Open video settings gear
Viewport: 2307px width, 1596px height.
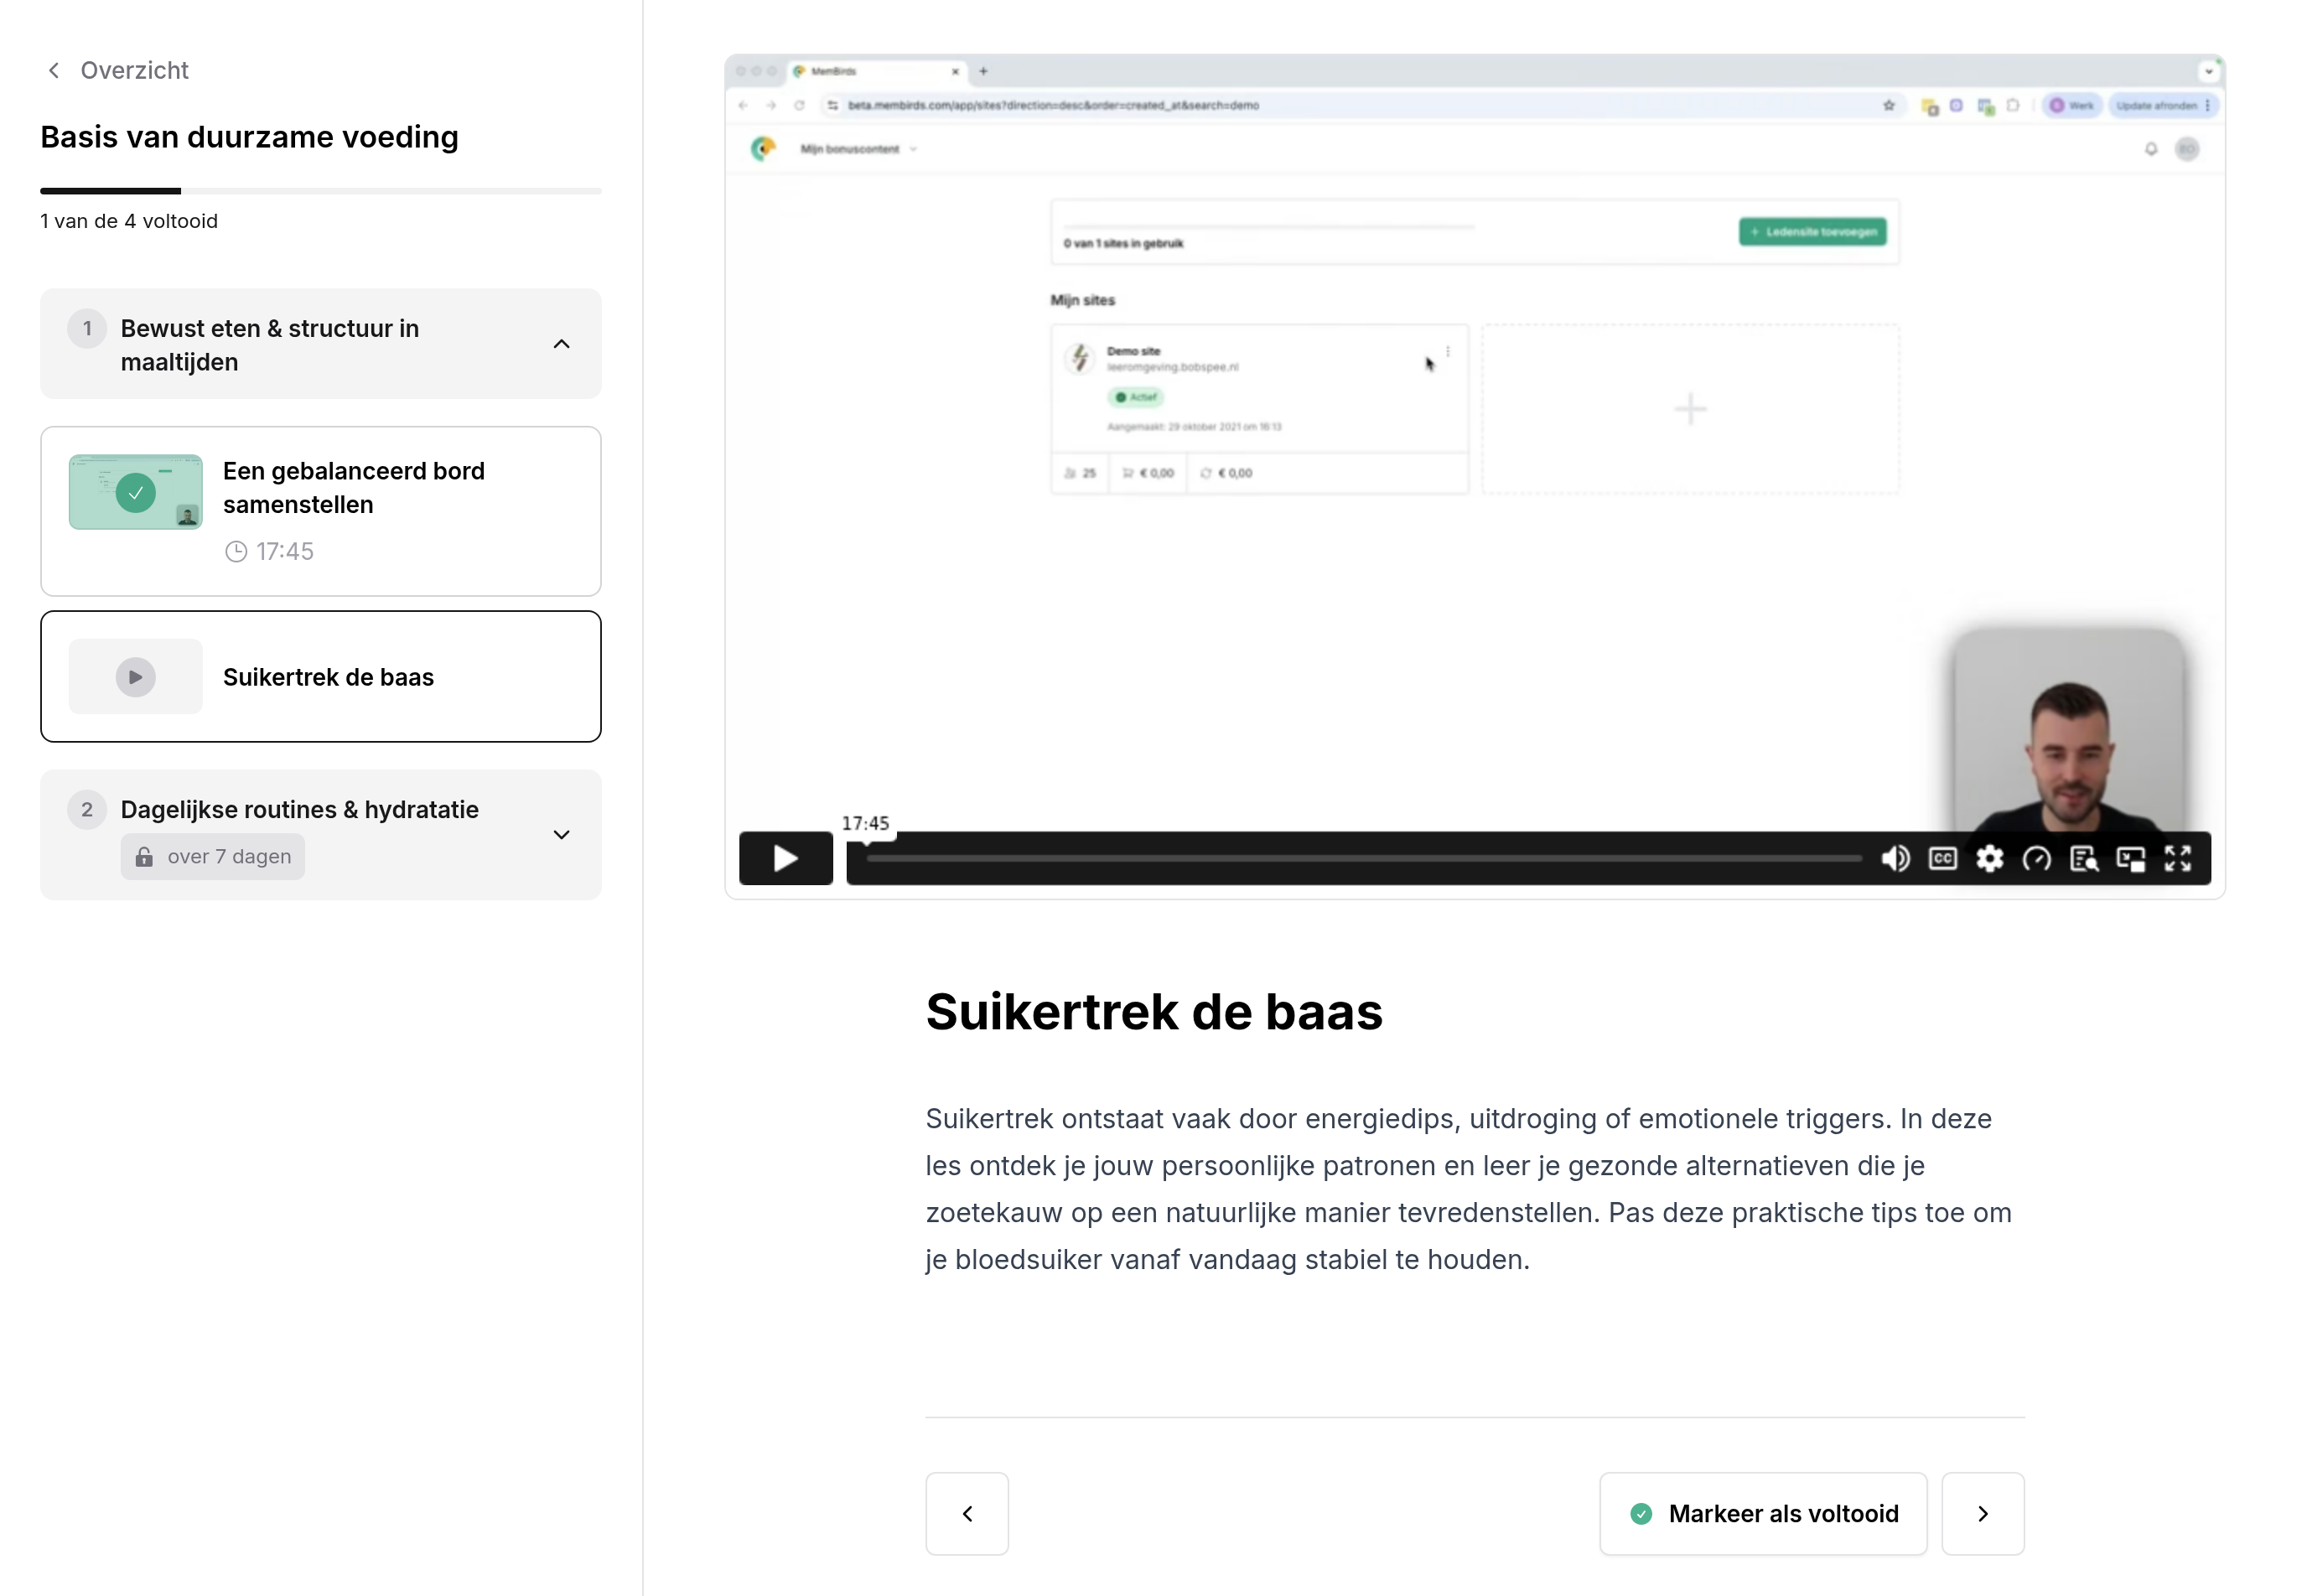click(x=1989, y=858)
